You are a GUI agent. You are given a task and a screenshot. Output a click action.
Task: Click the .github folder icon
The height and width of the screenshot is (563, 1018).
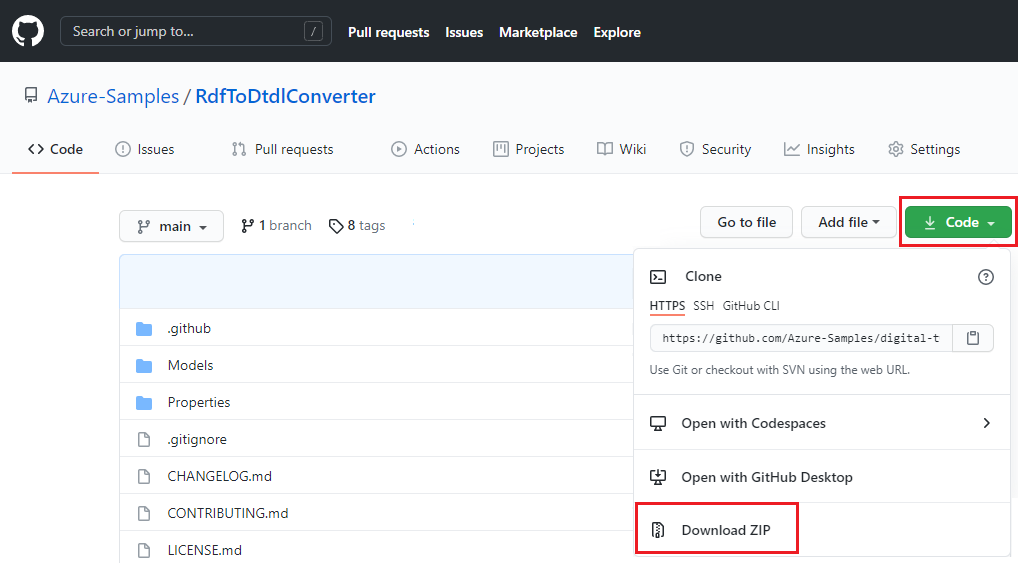coord(143,329)
